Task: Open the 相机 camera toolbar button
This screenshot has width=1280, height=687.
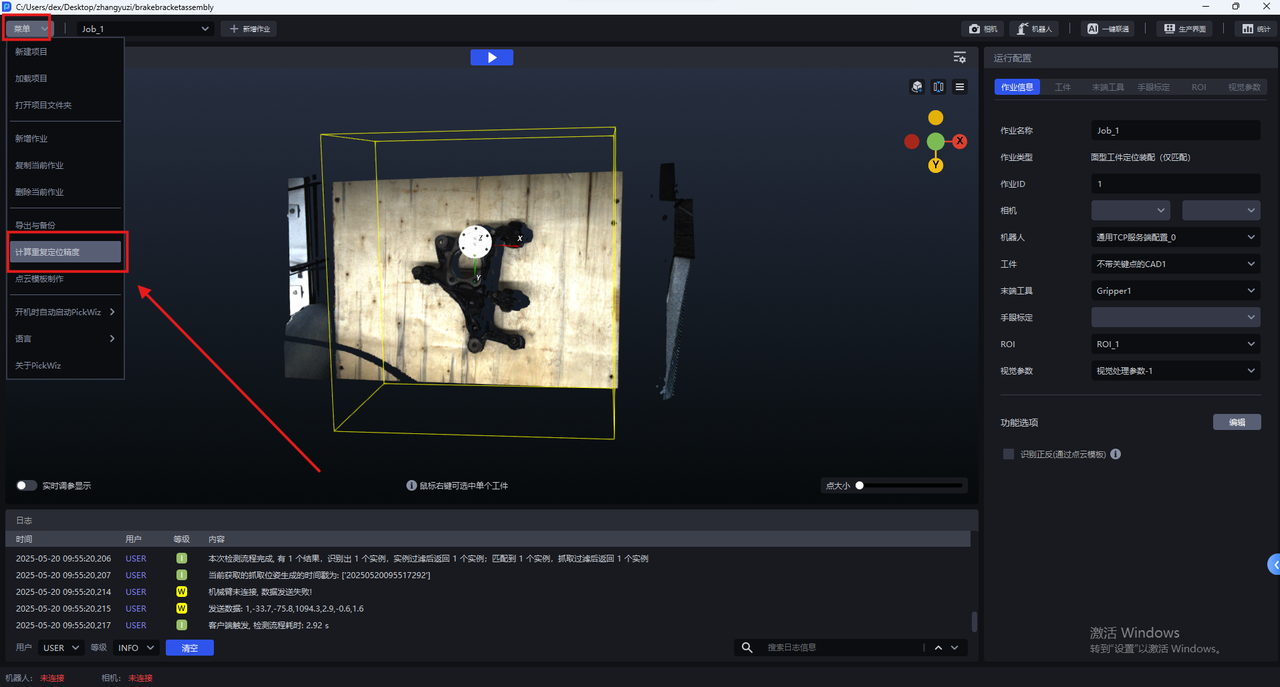Action: click(981, 29)
